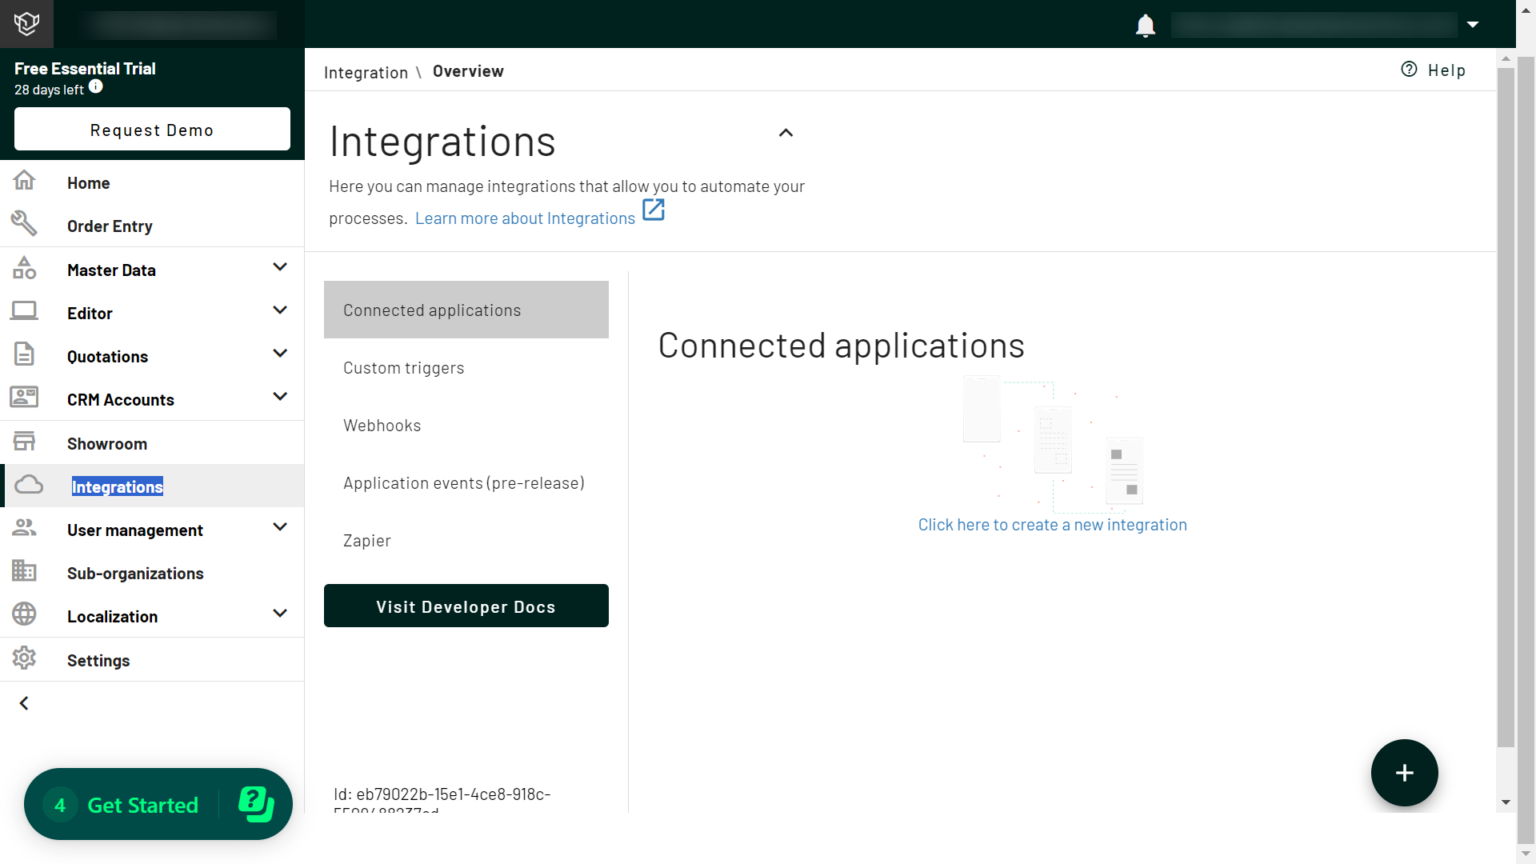Collapse the Integrations header section
Image resolution: width=1536 pixels, height=864 pixels.
pyautogui.click(x=786, y=133)
